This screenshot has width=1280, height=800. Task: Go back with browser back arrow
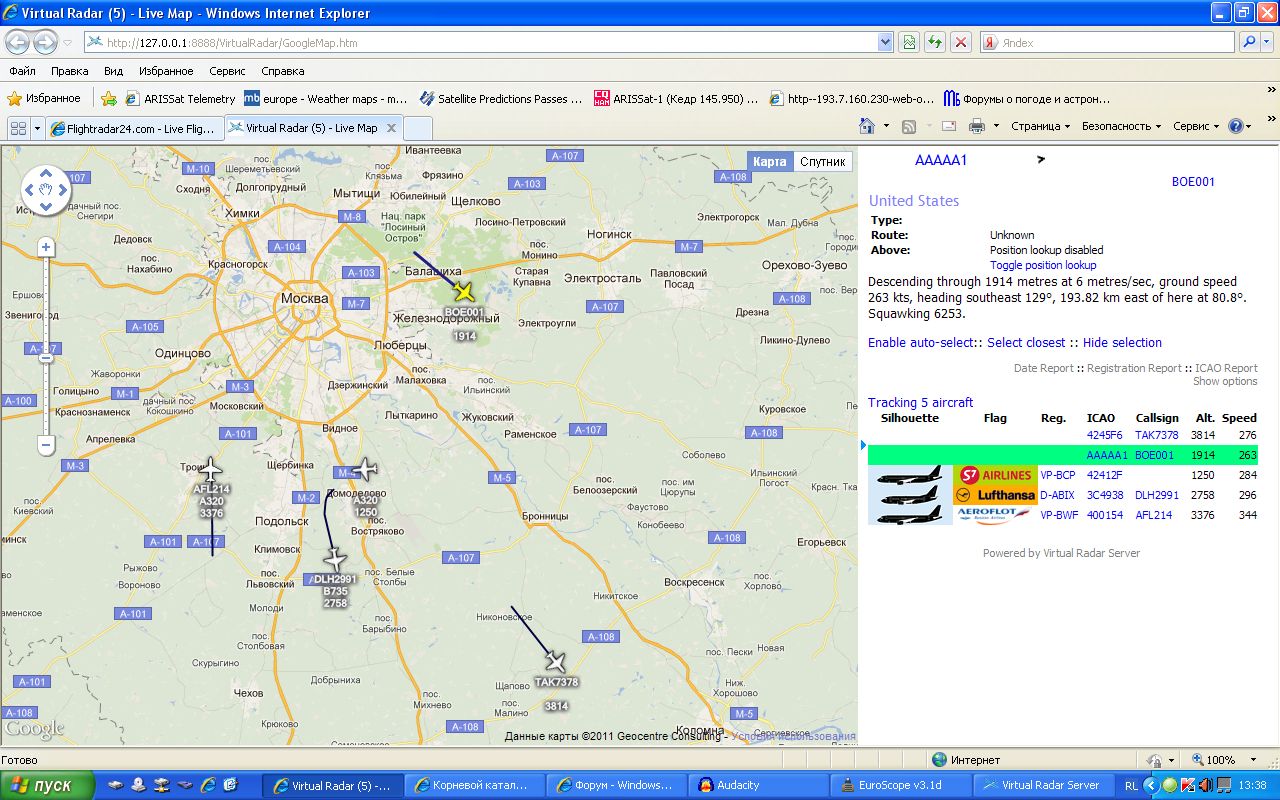(18, 42)
